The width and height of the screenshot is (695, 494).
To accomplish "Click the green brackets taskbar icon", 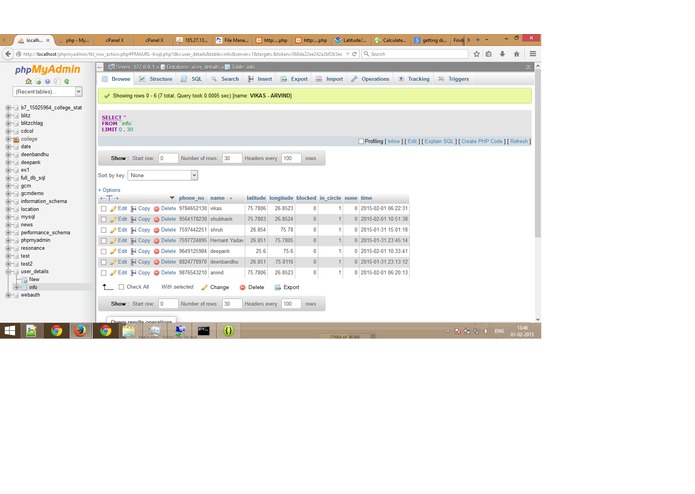I will pyautogui.click(x=228, y=331).
